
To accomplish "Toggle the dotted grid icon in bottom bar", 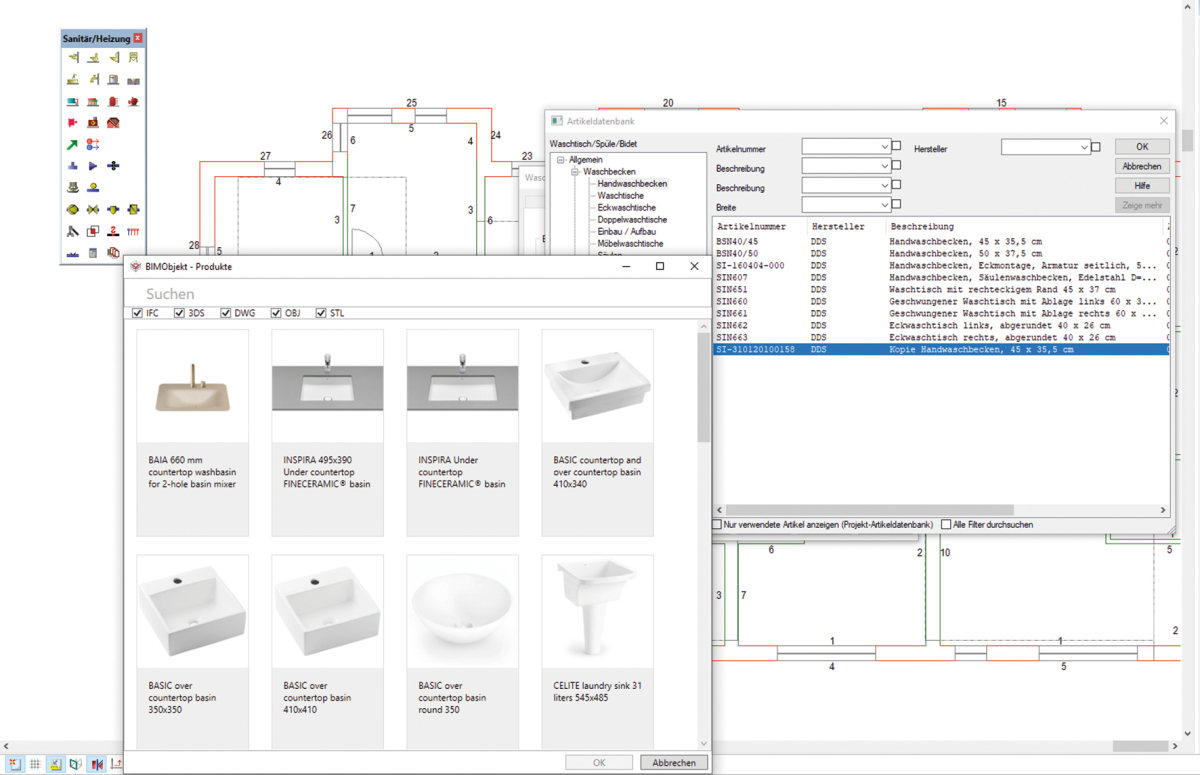I will pyautogui.click(x=35, y=764).
